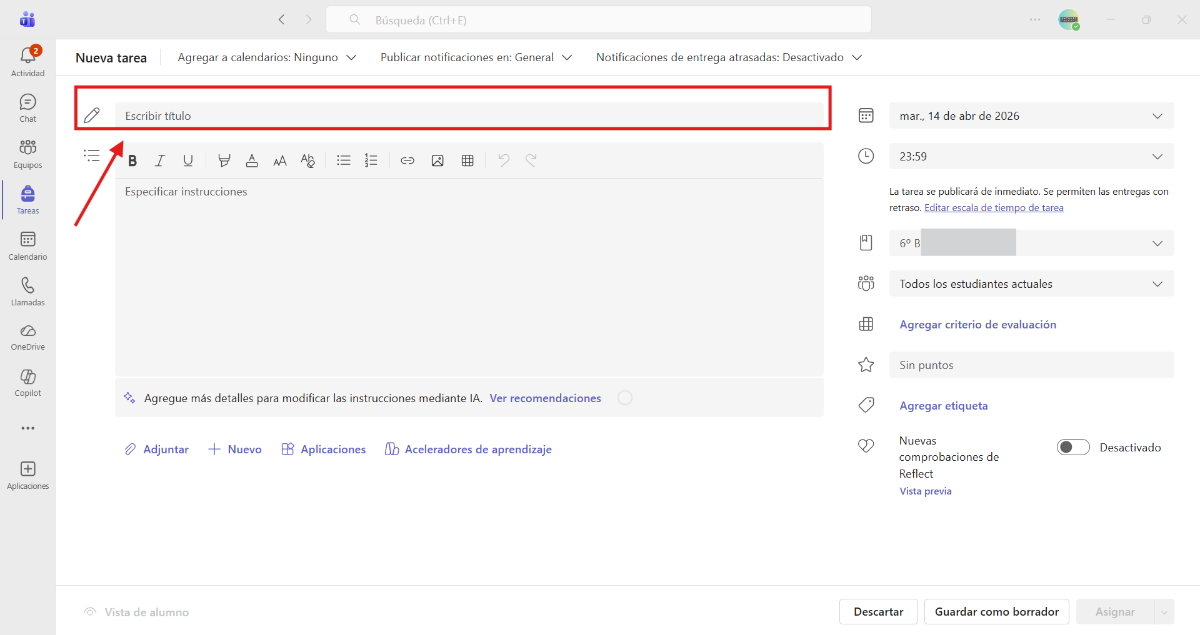
Task: Go back with the navigation arrow
Action: (x=281, y=19)
